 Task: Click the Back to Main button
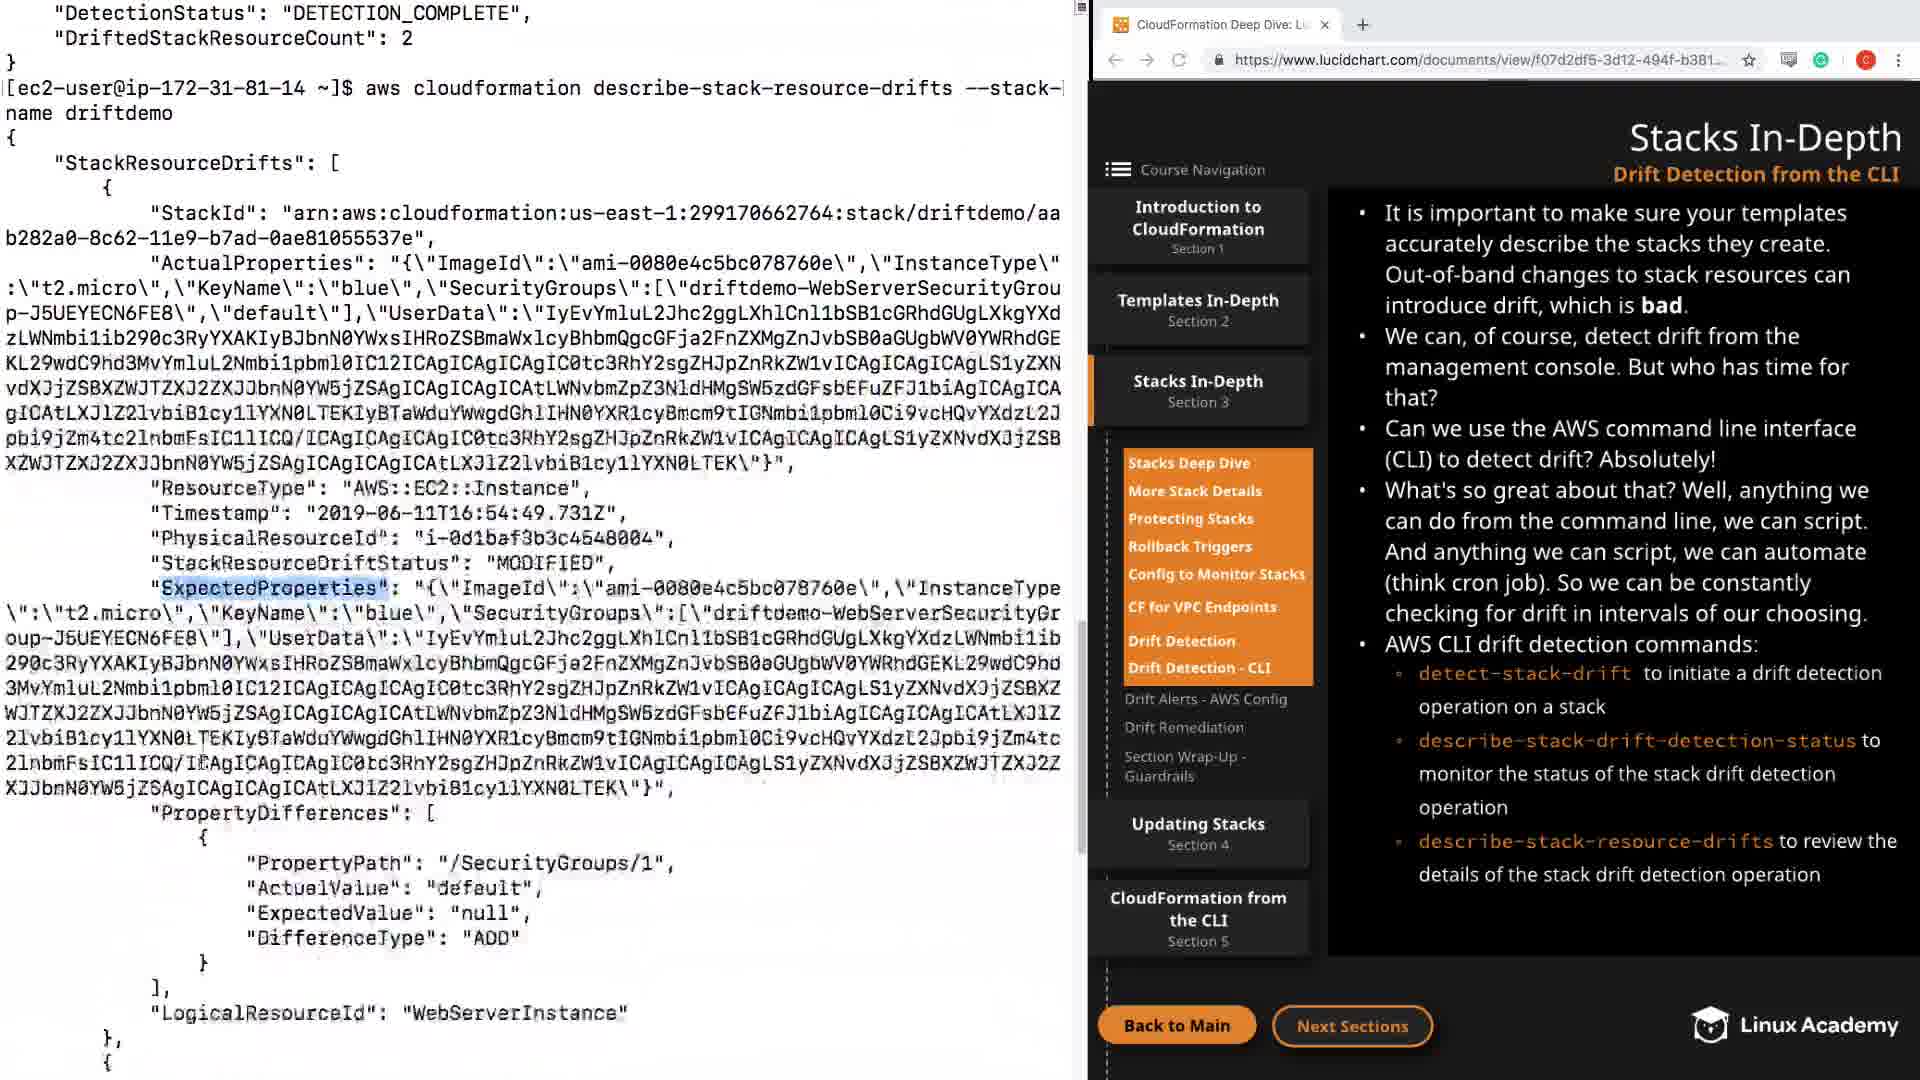tap(1176, 1026)
